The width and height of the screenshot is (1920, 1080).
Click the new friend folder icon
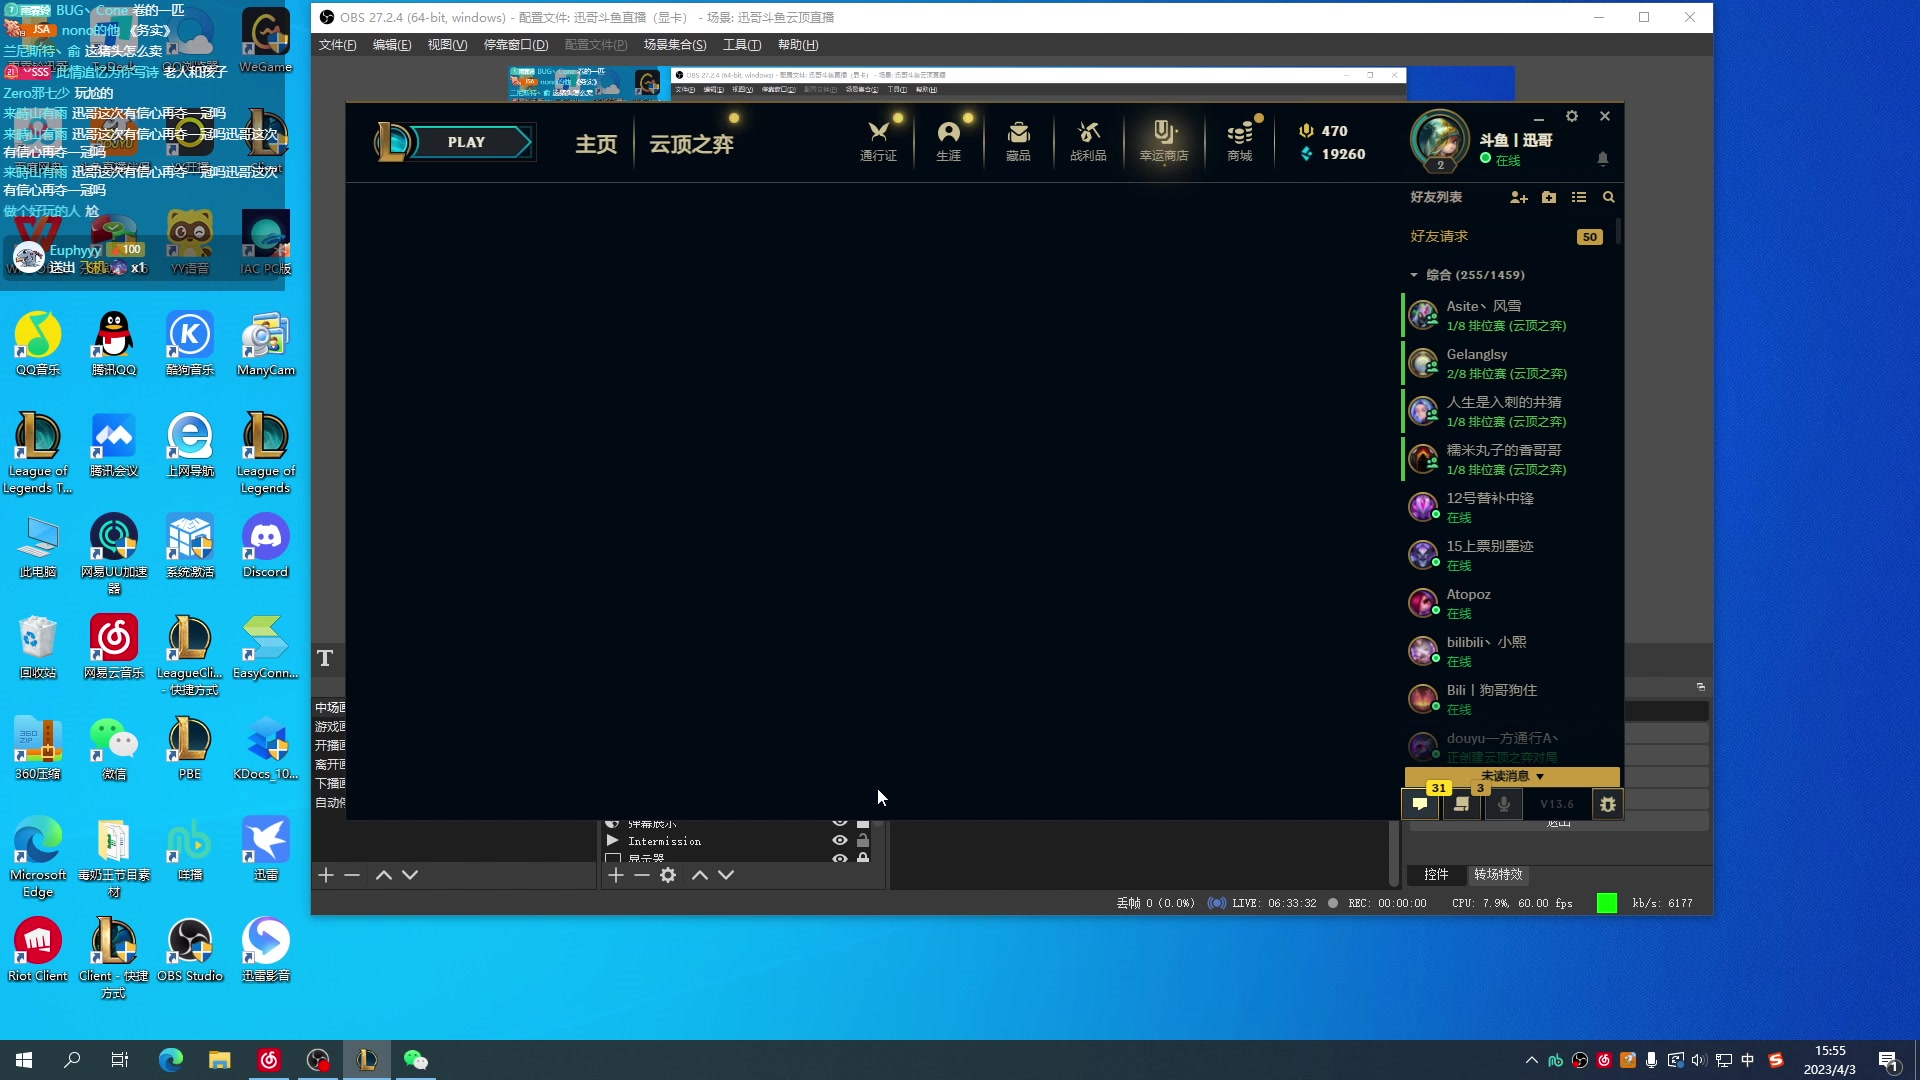tap(1549, 197)
